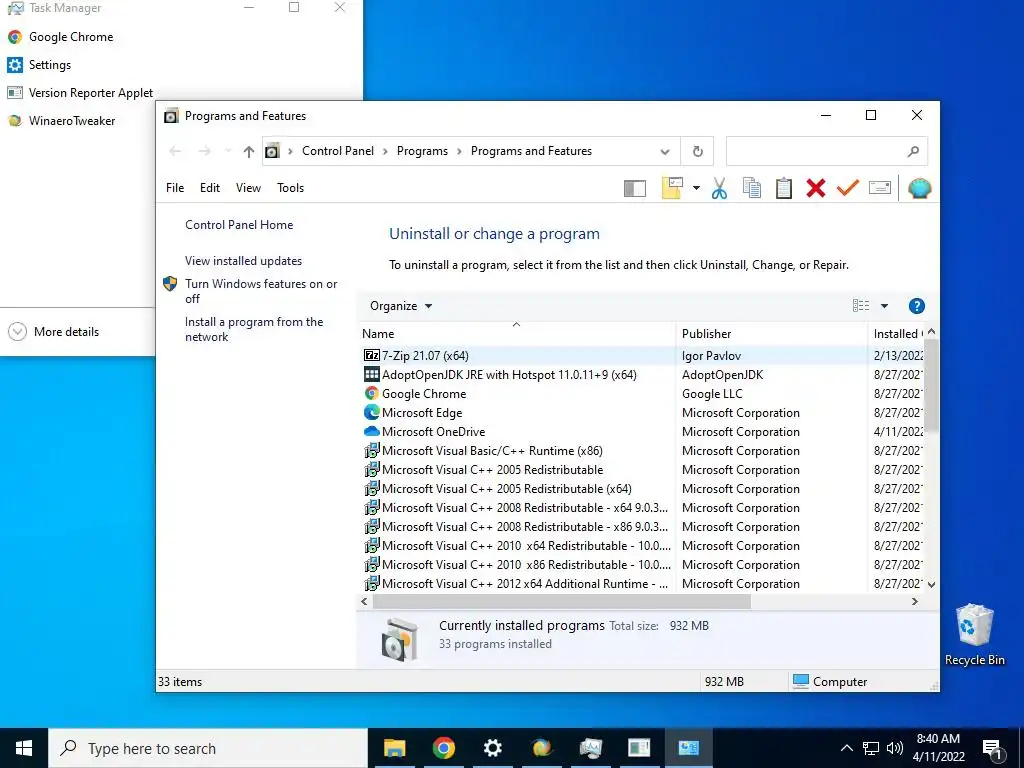Screen dimensions: 1024x768
Task: Open the Organize dropdown
Action: 400,306
